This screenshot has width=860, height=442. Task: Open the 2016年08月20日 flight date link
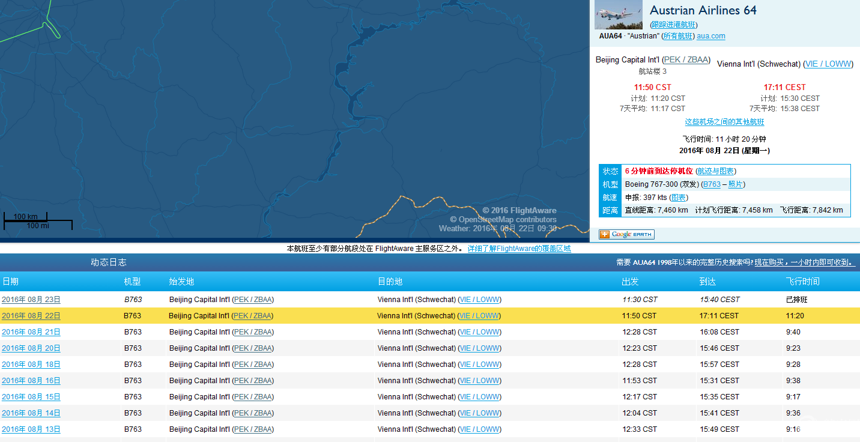coord(31,348)
